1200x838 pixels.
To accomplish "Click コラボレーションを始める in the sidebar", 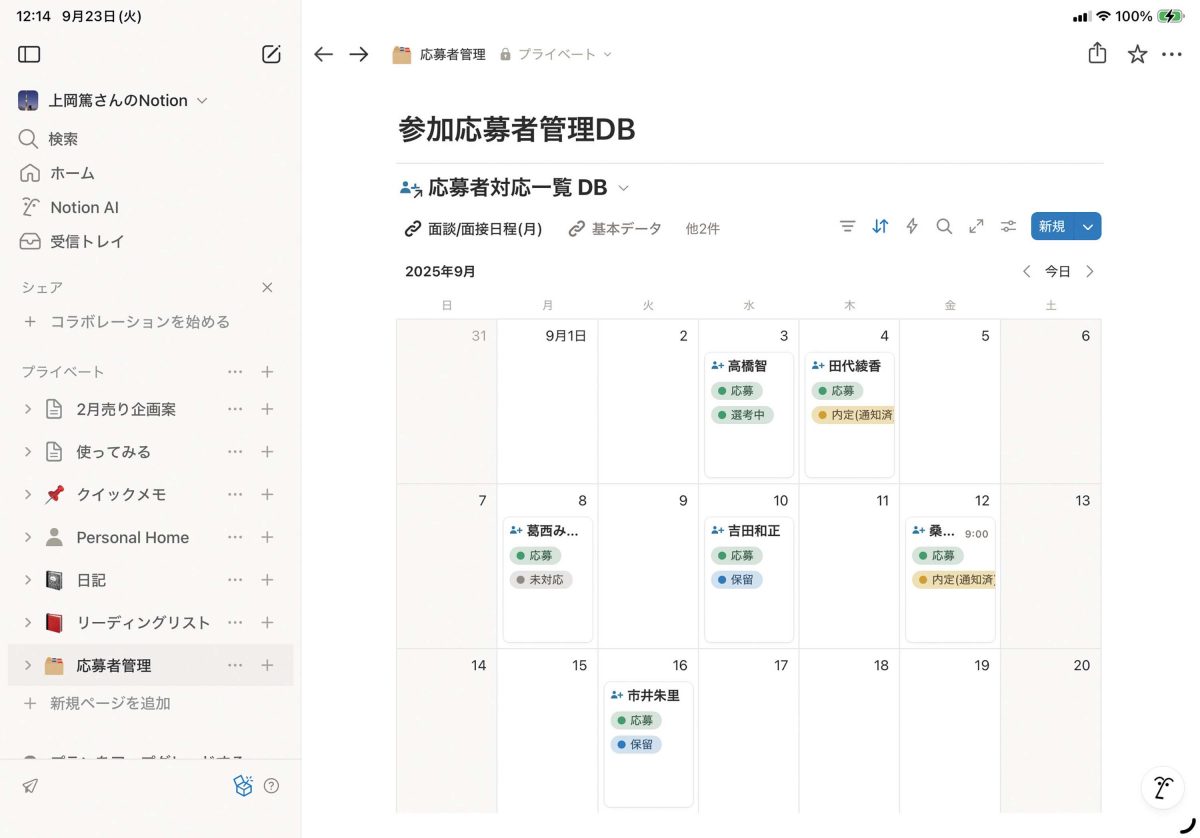I will click(140, 322).
